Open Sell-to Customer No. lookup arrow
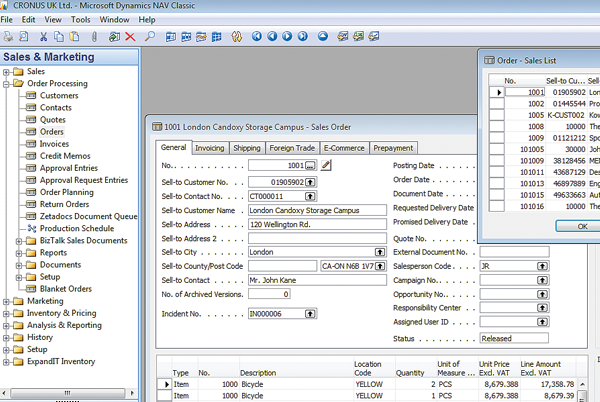Image resolution: width=600 pixels, height=402 pixels. coord(310,182)
